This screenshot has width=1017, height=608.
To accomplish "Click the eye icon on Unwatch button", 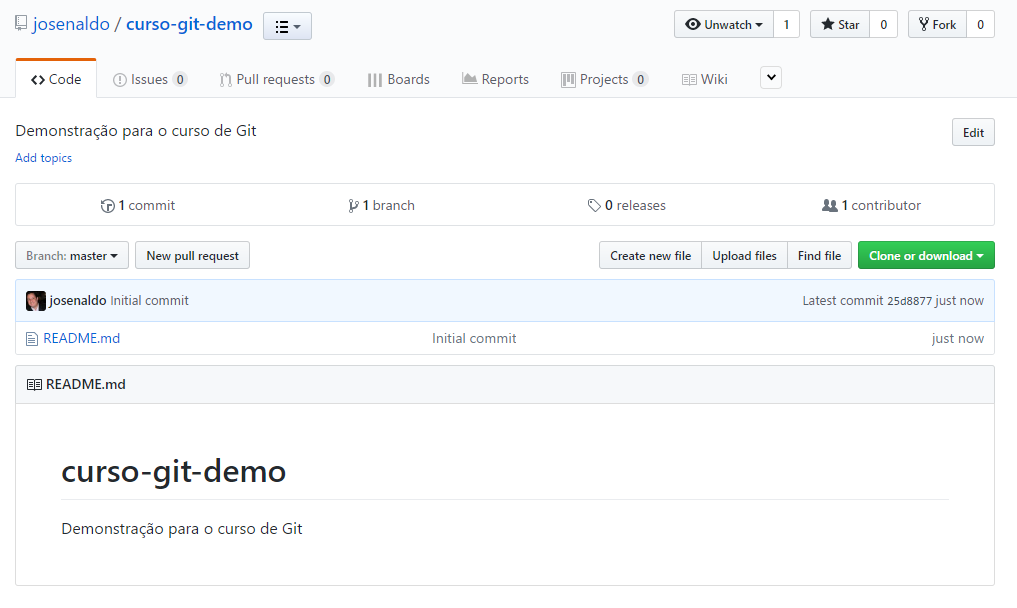I will [693, 25].
